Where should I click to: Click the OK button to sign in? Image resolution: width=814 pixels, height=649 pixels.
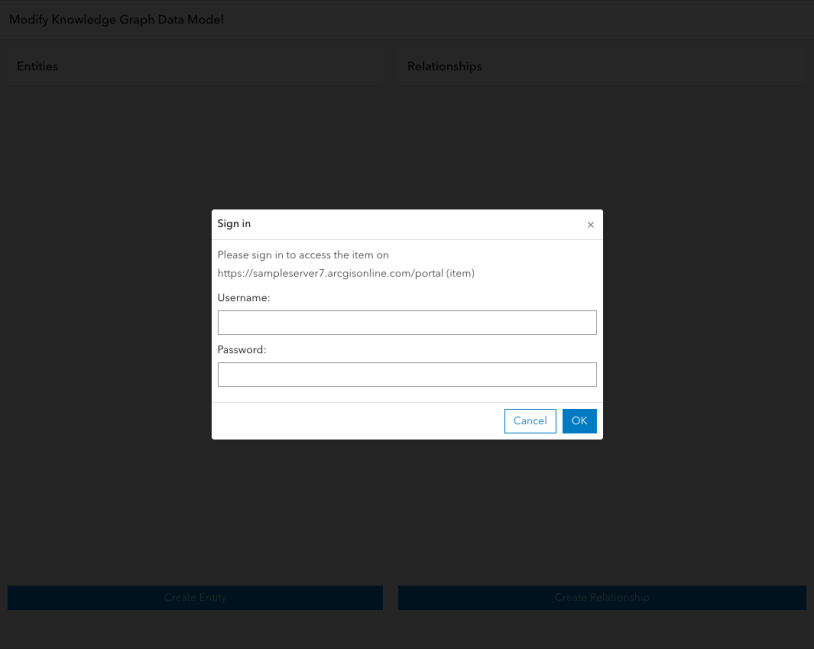579,420
